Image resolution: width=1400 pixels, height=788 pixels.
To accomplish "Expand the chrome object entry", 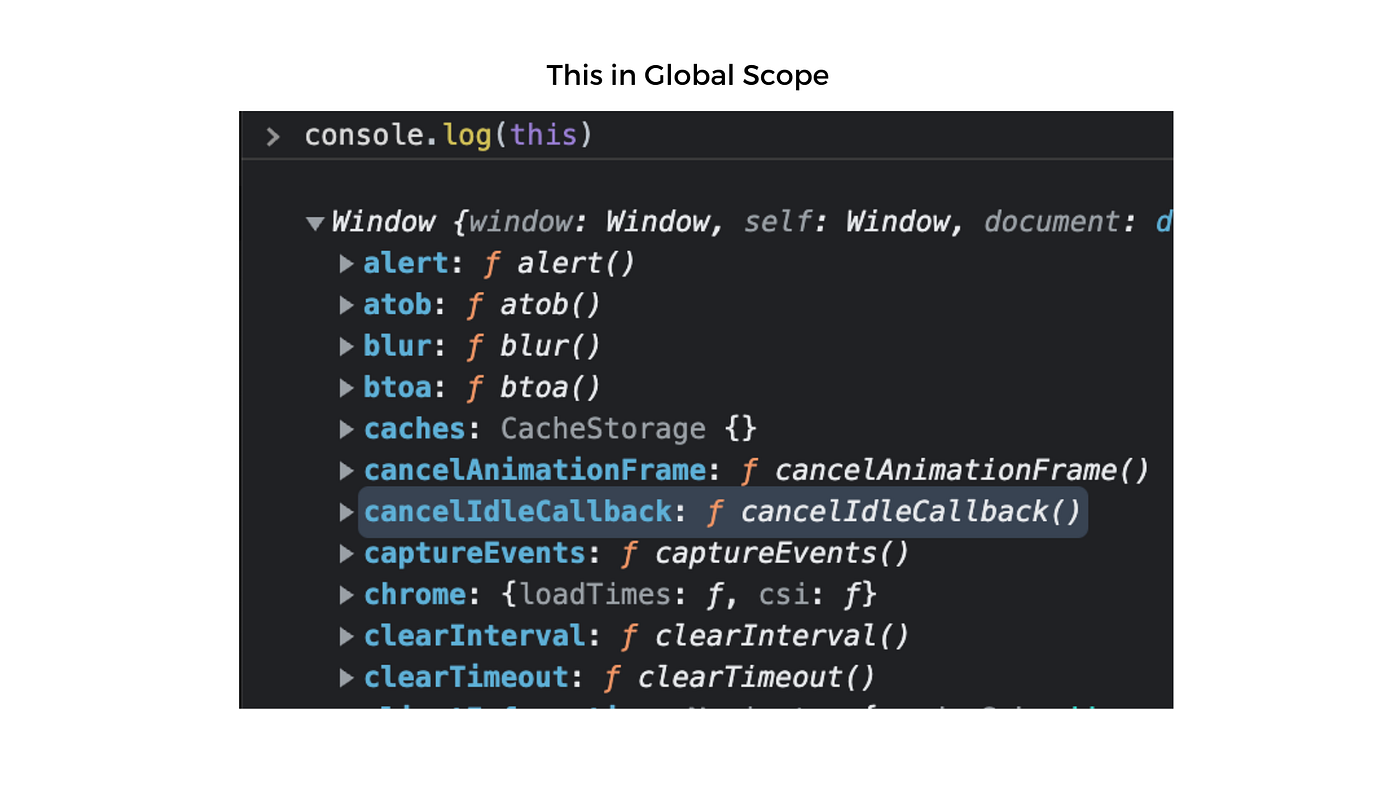I will 346,594.
